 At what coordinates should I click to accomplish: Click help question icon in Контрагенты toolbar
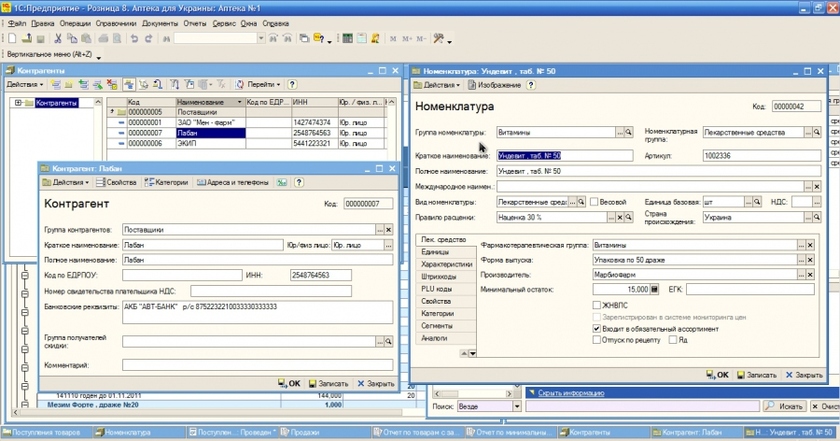pos(292,85)
